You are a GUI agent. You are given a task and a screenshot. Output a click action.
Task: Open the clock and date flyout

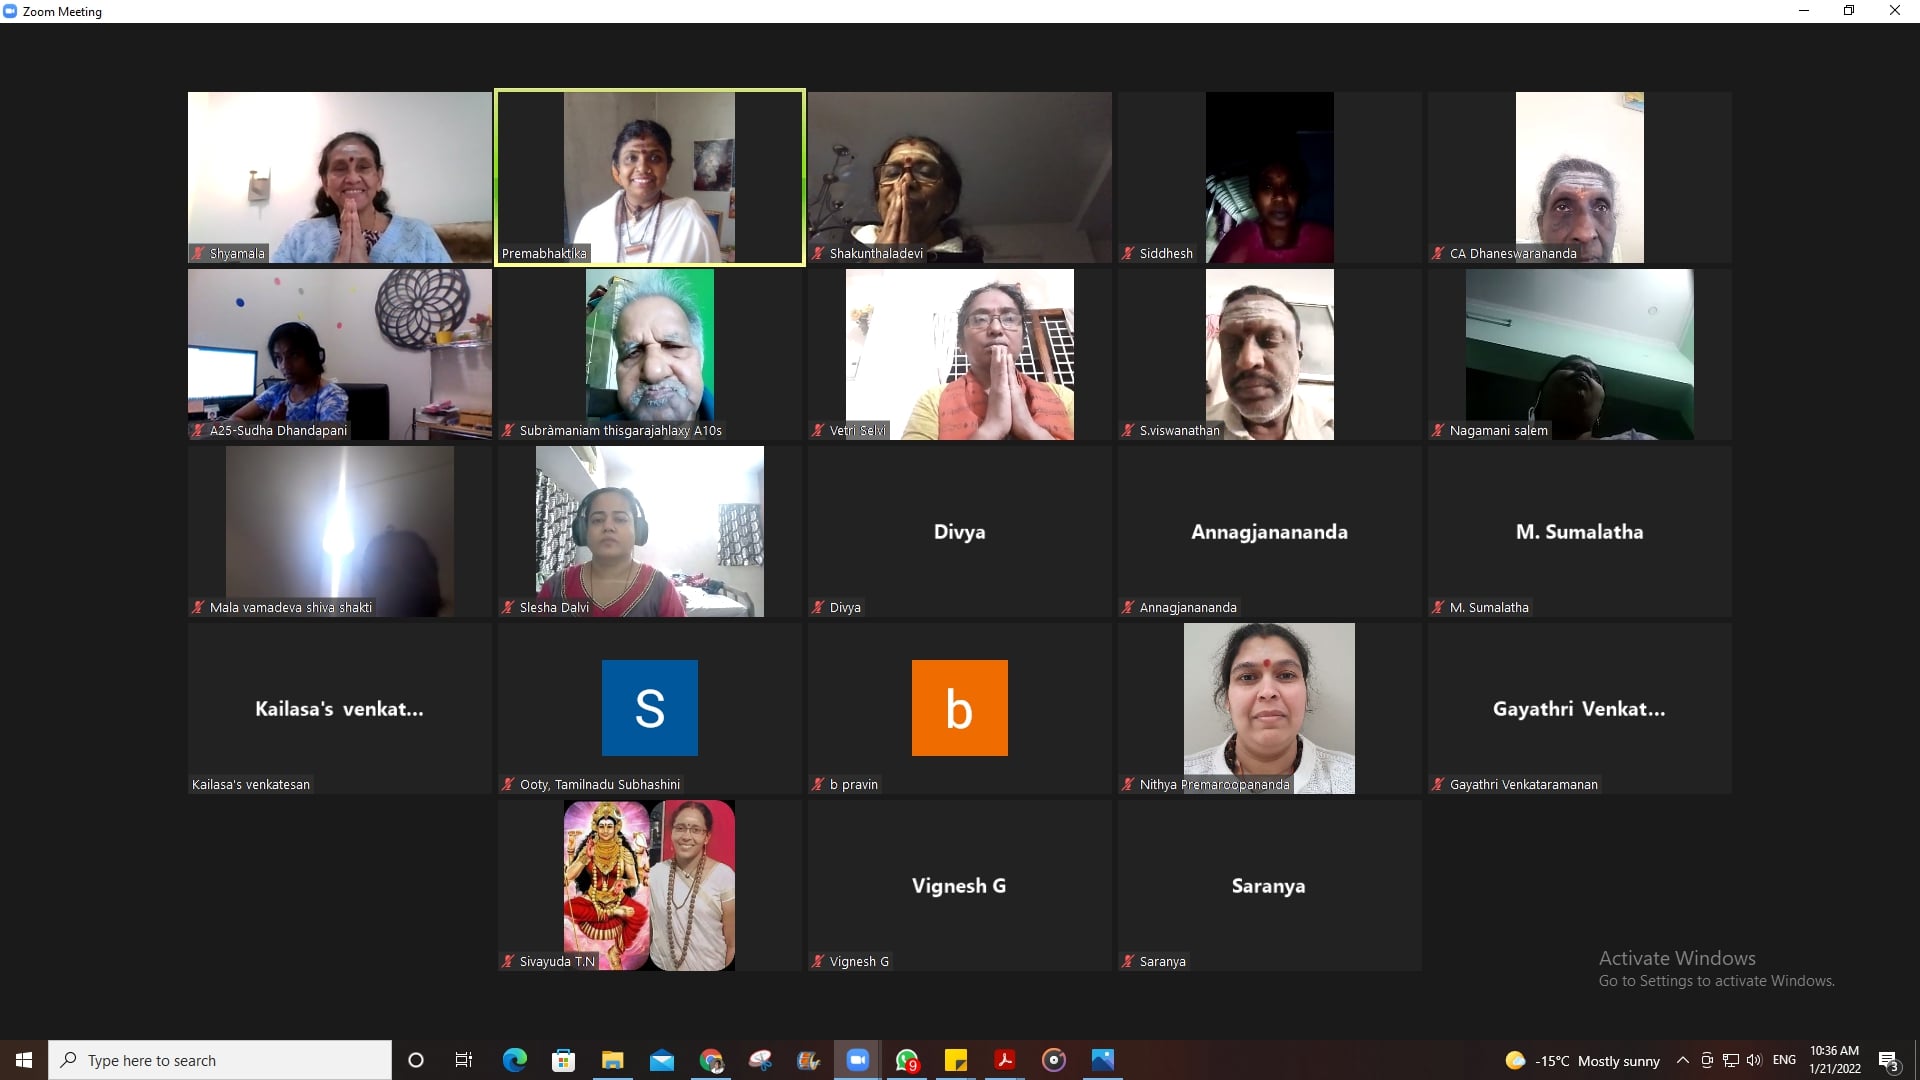(x=1834, y=1060)
